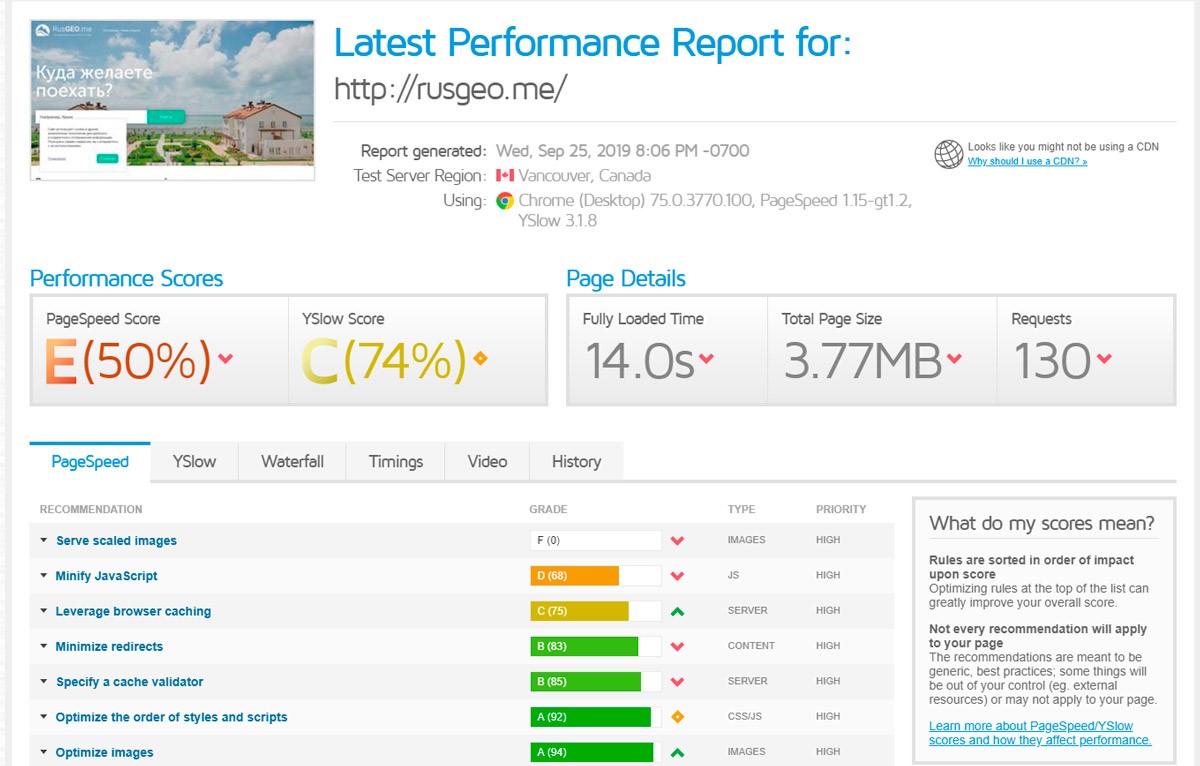Screen dimensions: 1200x766
Task: Expand the Minify JavaScript recommendation
Action: [106, 576]
